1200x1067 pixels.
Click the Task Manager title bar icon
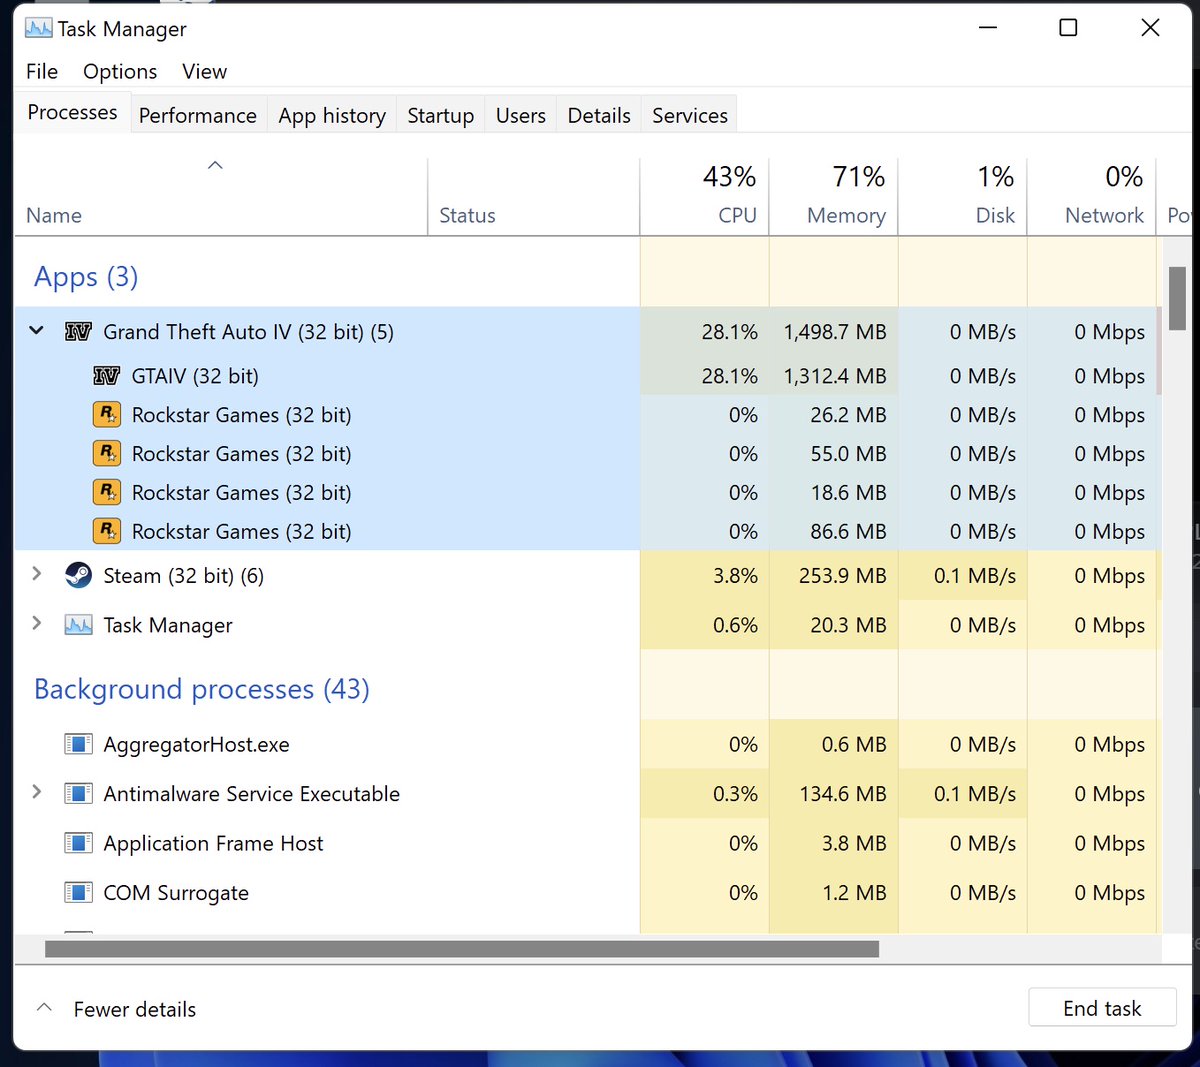(39, 28)
